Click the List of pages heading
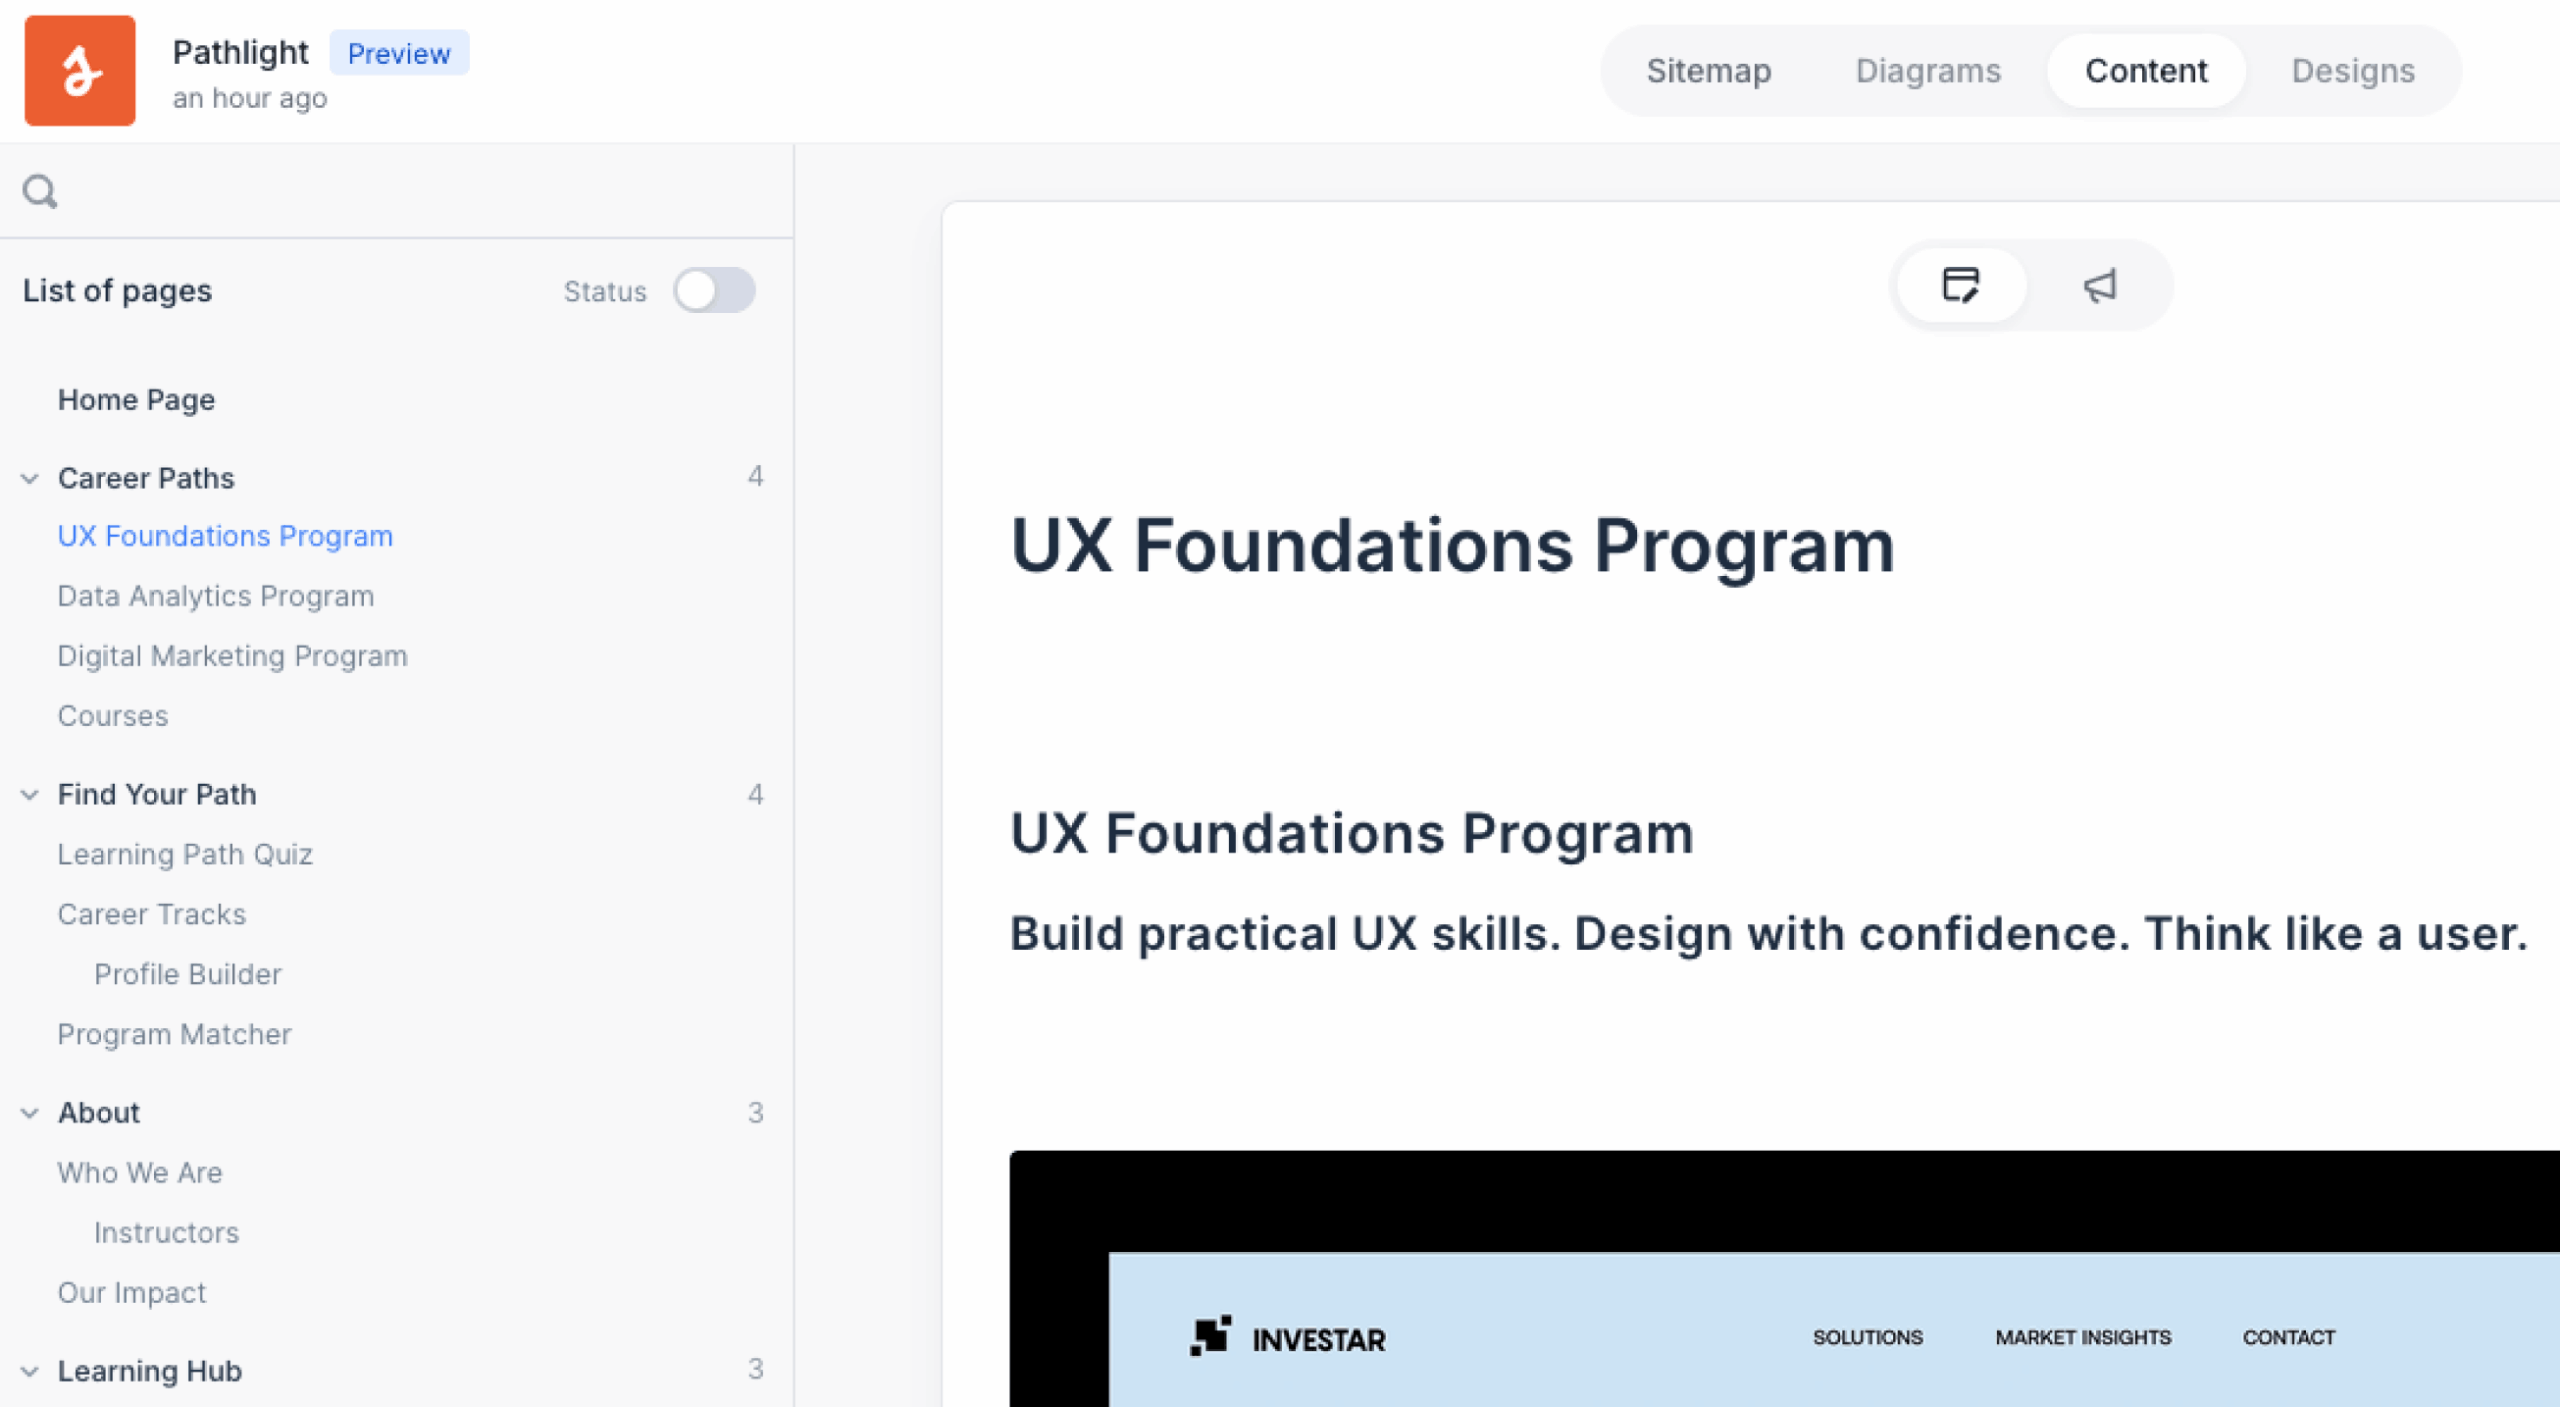Screen dimensions: 2560x1407 117,291
